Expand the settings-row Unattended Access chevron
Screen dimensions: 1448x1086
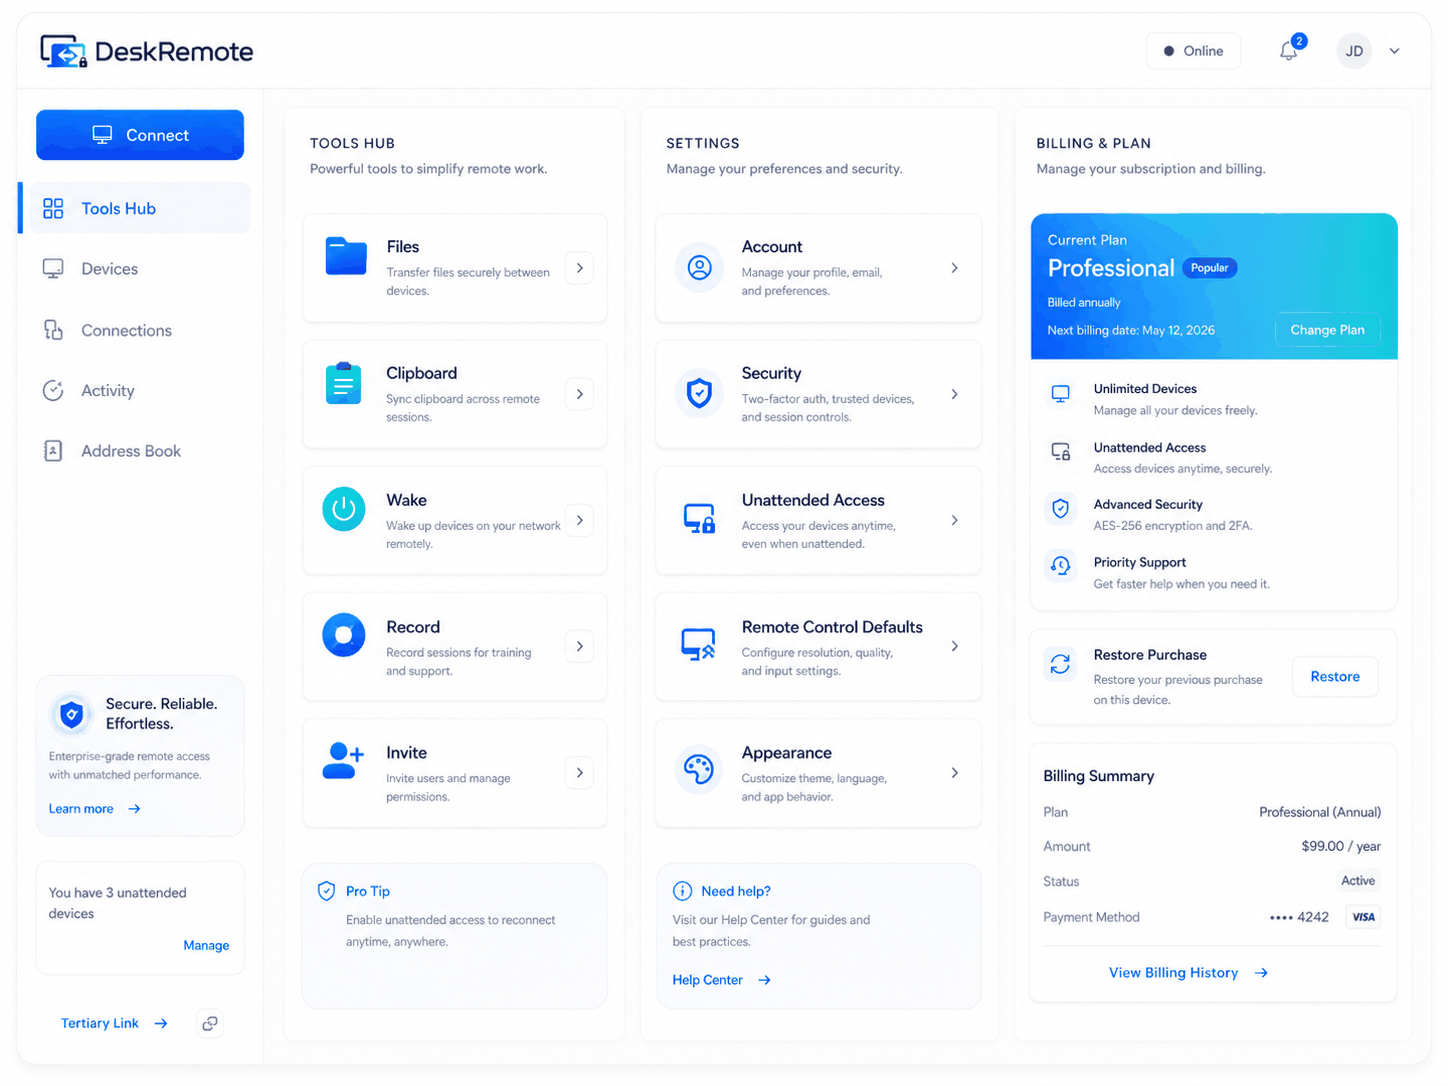[955, 520]
